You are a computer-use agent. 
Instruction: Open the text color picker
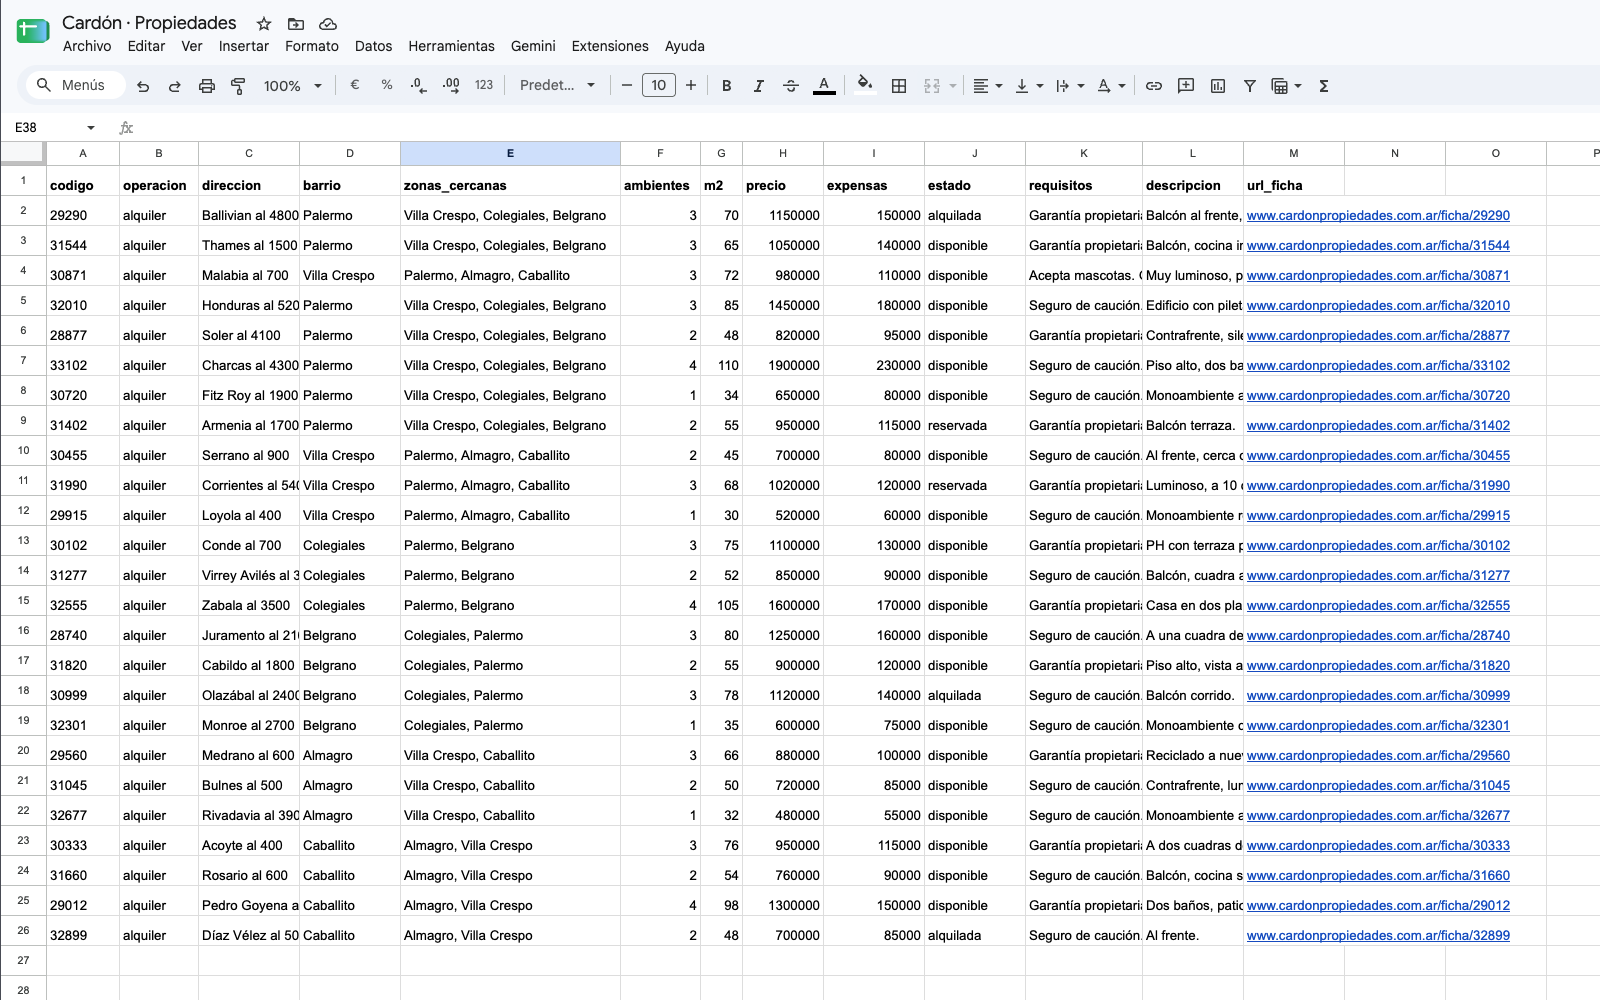823,86
